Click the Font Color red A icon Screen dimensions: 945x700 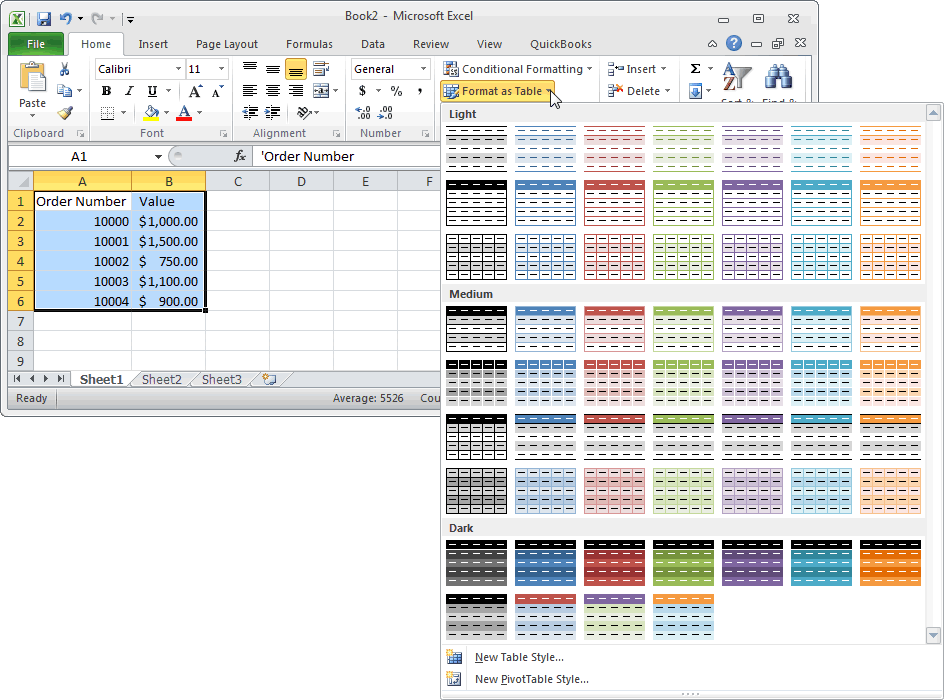184,113
